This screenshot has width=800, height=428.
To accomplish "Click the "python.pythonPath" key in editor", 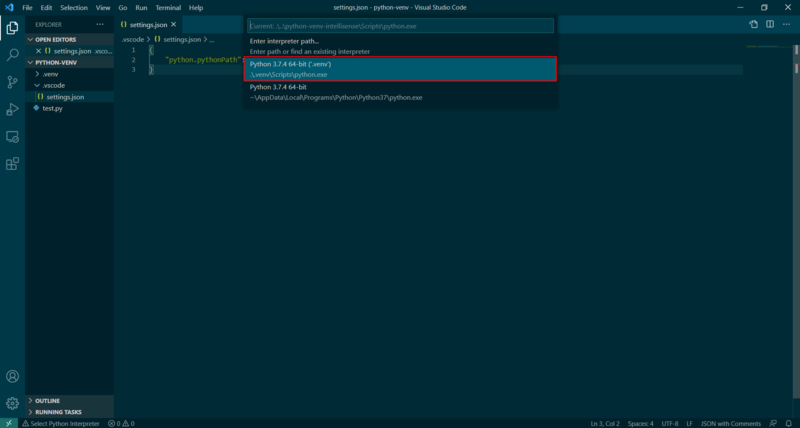I will click(203, 60).
